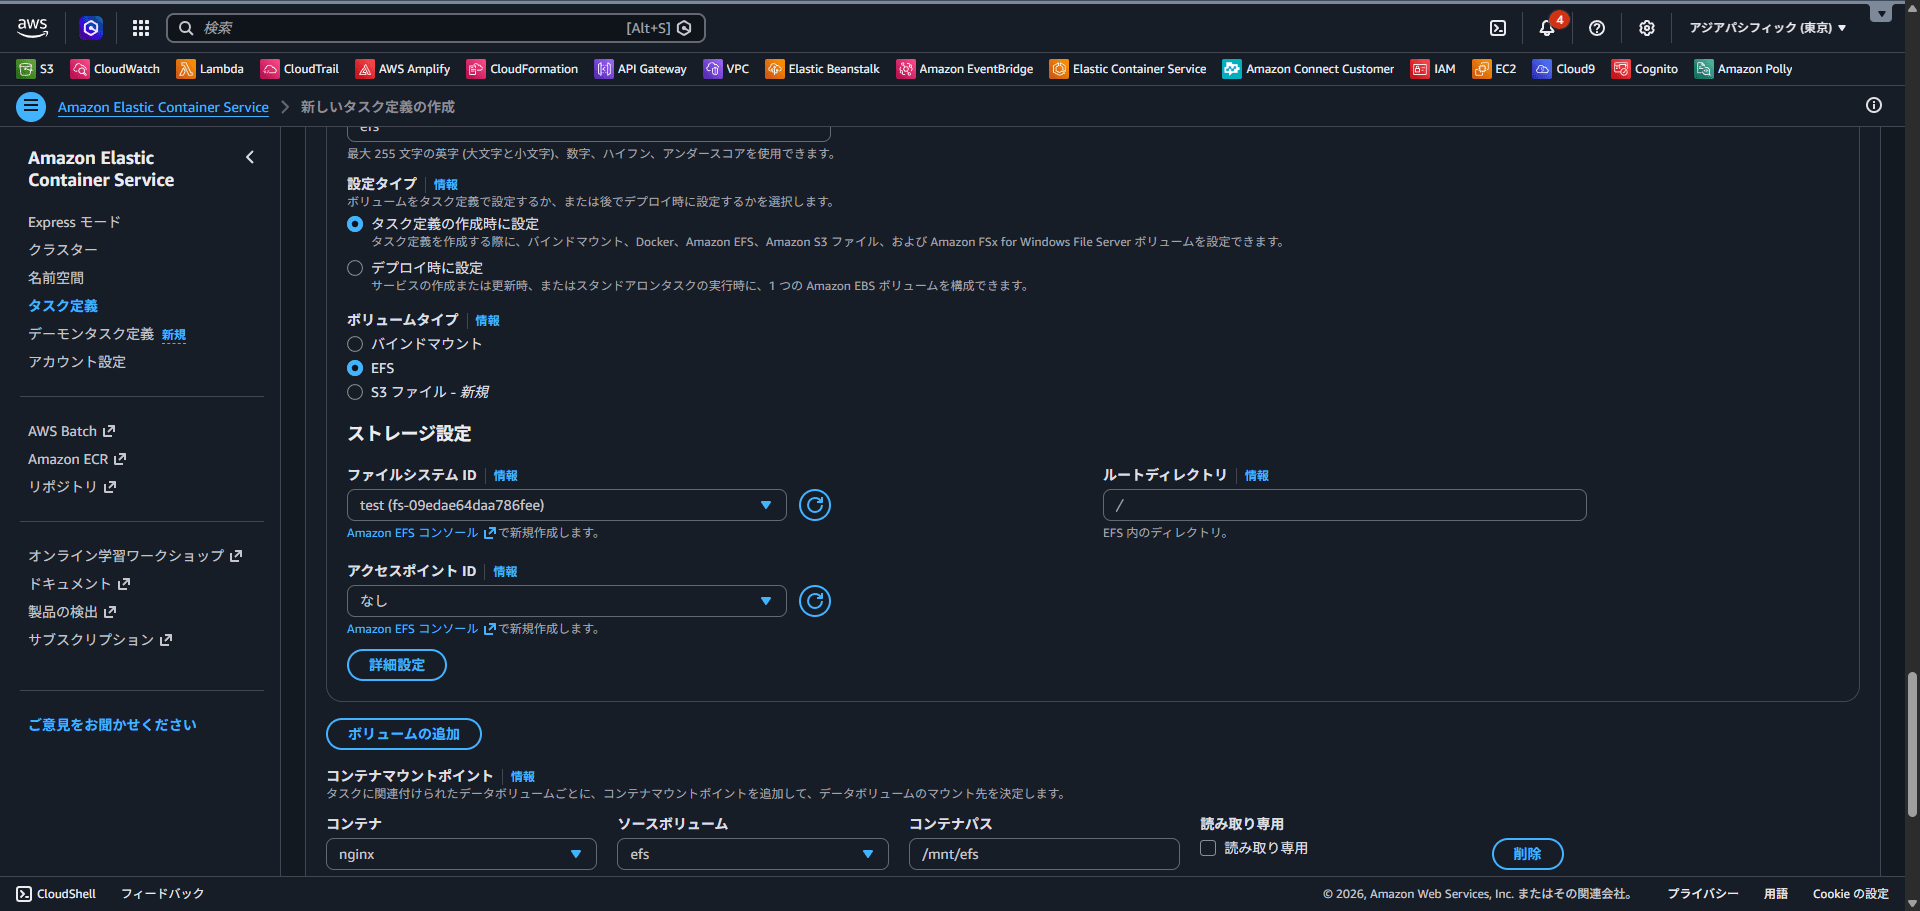Open the help question mark menu
This screenshot has width=1920, height=911.
[1597, 28]
